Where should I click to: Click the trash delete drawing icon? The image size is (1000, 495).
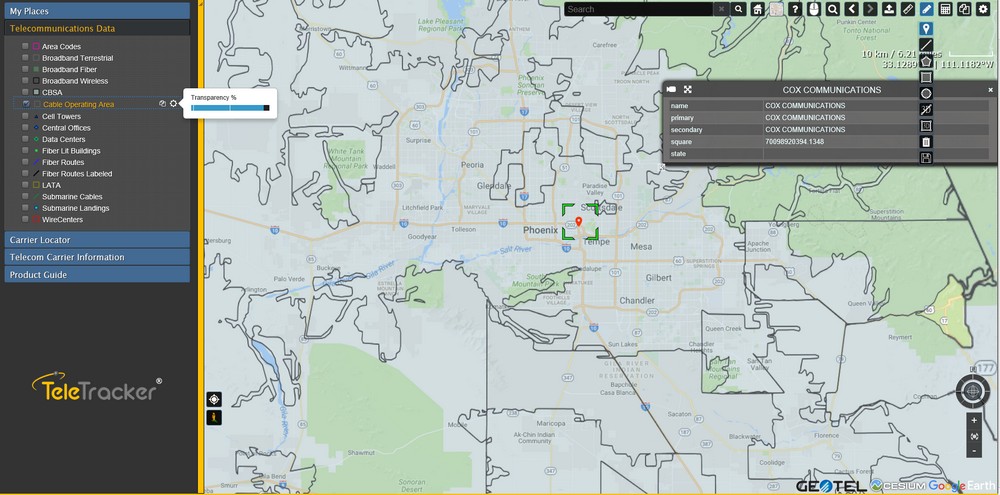926,142
